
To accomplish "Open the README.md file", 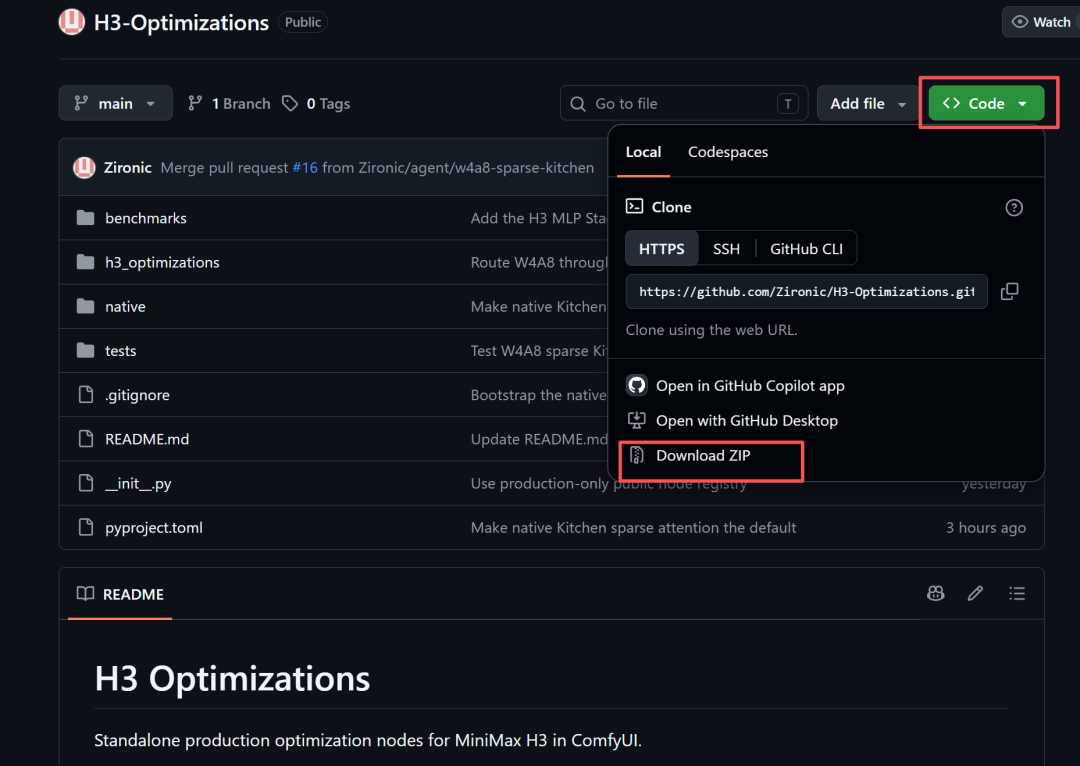I will click(147, 439).
